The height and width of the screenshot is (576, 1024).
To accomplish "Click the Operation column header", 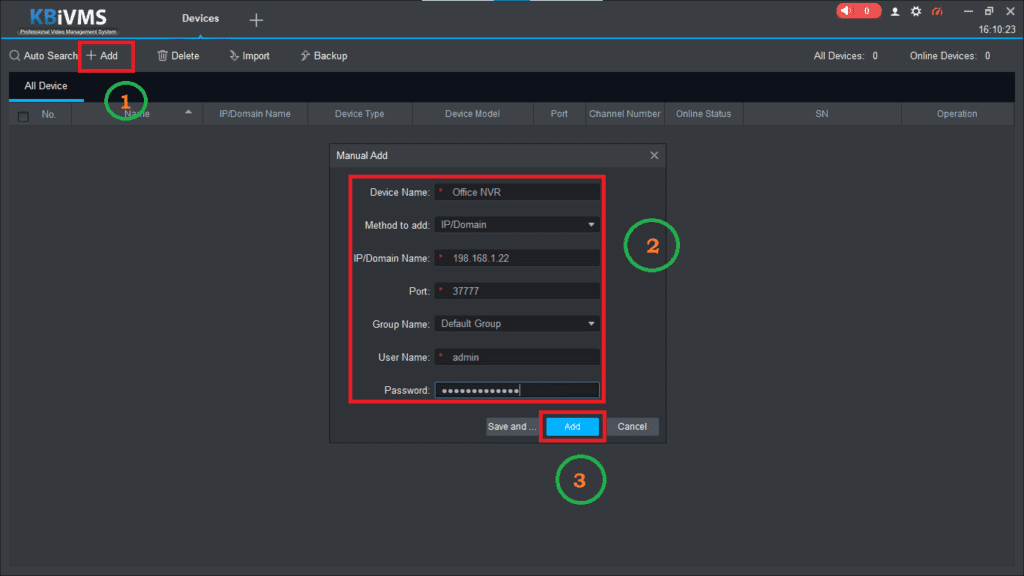I will pyautogui.click(x=957, y=114).
